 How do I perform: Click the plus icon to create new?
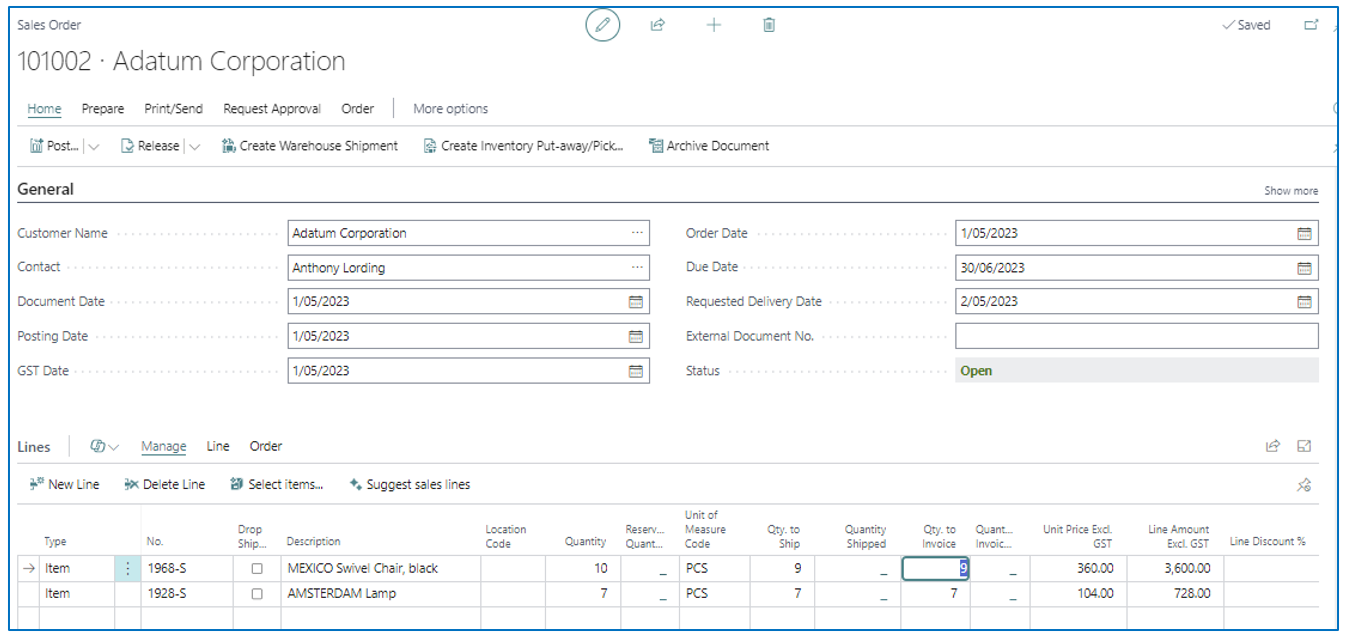(x=713, y=26)
